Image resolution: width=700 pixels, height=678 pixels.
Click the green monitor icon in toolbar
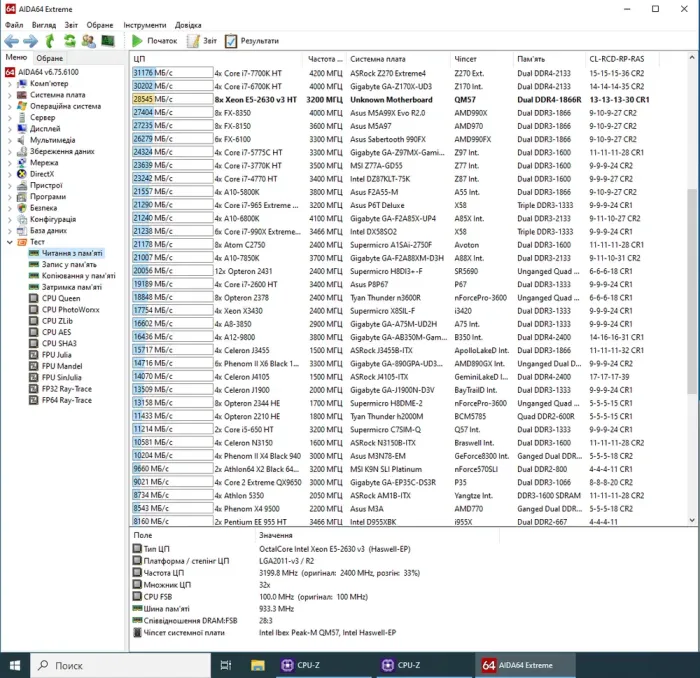coord(107,41)
